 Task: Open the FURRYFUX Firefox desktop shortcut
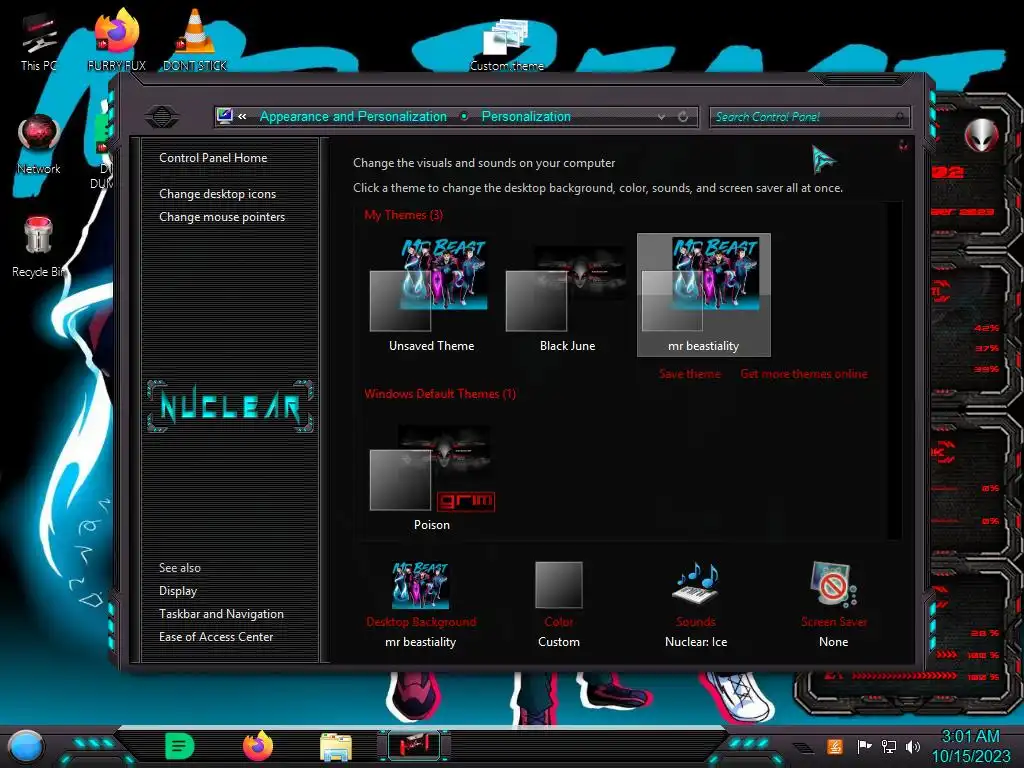pos(116,40)
